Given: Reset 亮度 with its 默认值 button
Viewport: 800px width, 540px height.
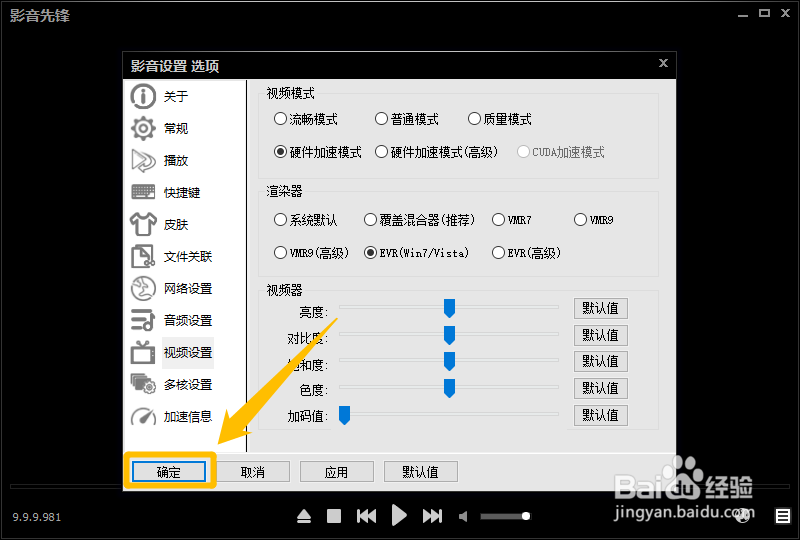Looking at the screenshot, I should pyautogui.click(x=601, y=308).
